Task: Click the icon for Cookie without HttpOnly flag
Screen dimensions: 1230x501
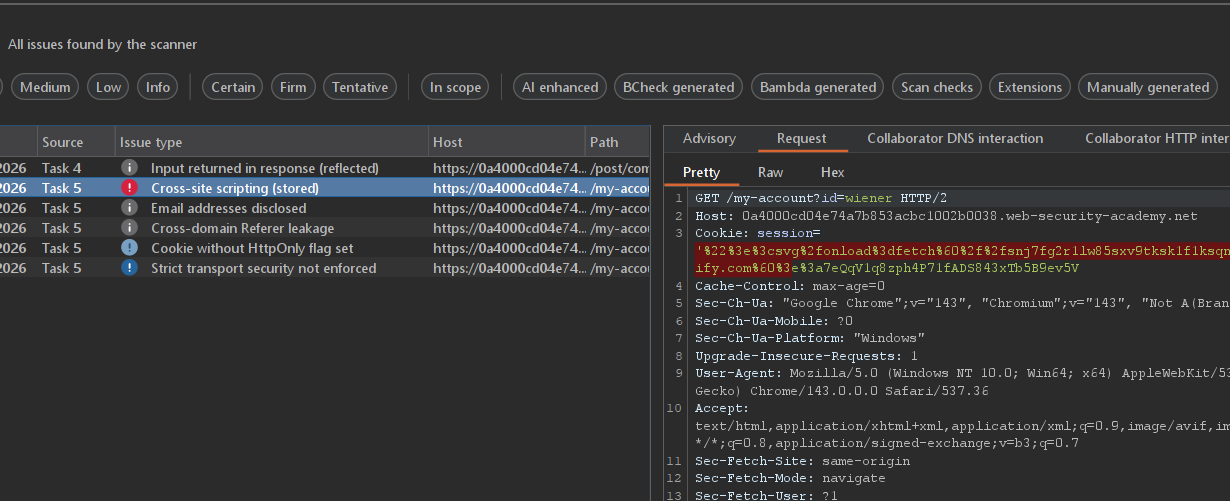Action: point(129,248)
